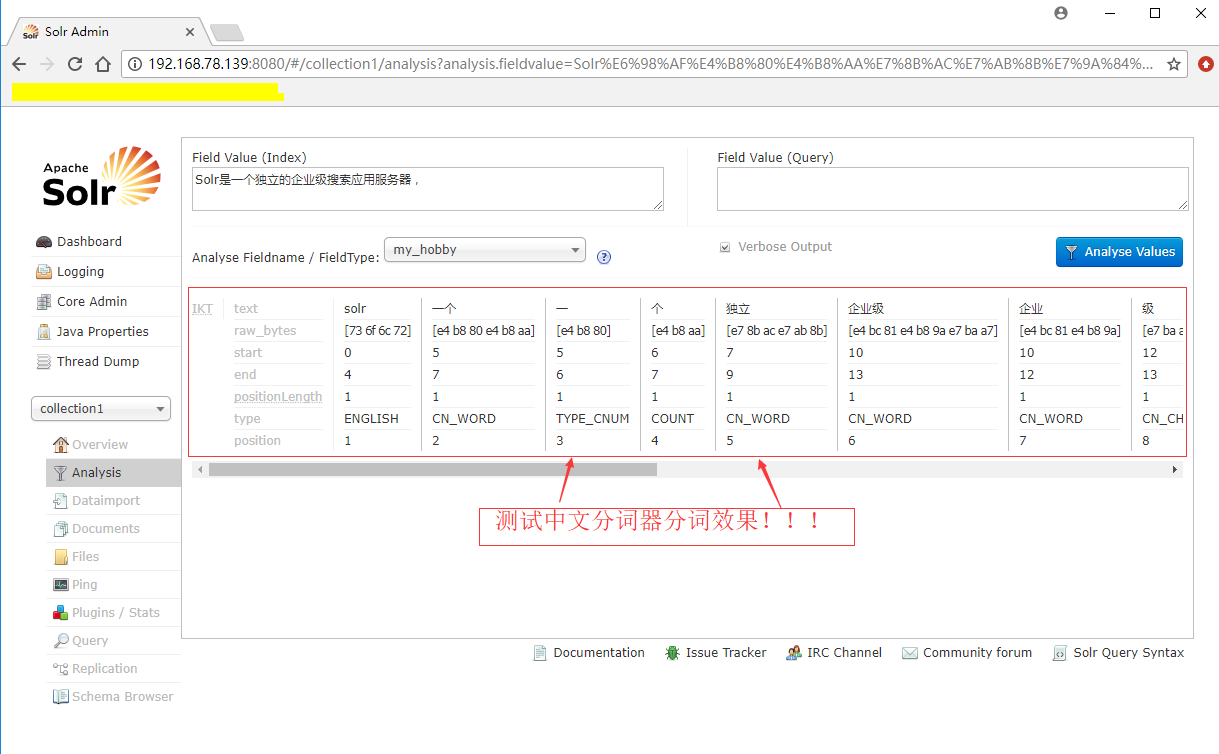Go to browser home page
1219x754 pixels.
point(103,64)
